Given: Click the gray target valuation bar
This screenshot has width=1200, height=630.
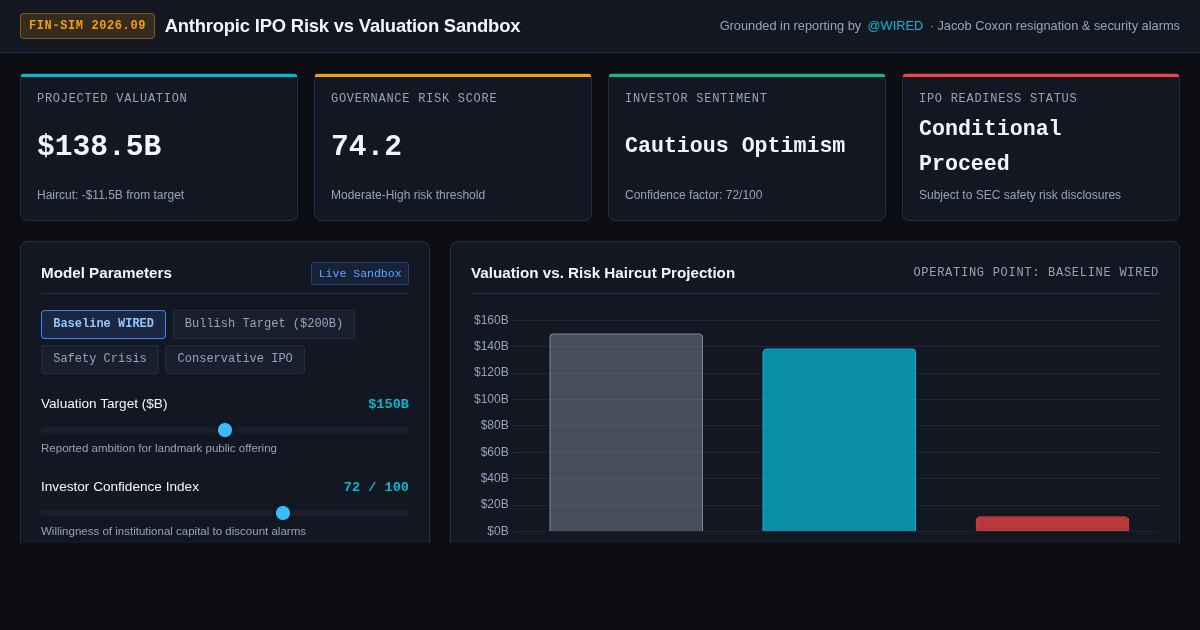Looking at the screenshot, I should click(x=626, y=432).
